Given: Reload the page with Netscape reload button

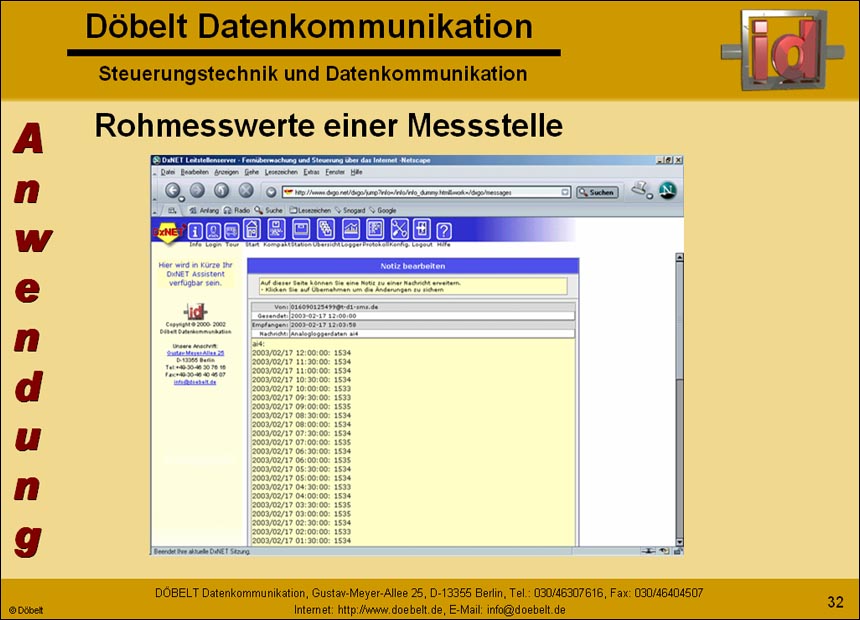Looking at the screenshot, I should [x=222, y=190].
